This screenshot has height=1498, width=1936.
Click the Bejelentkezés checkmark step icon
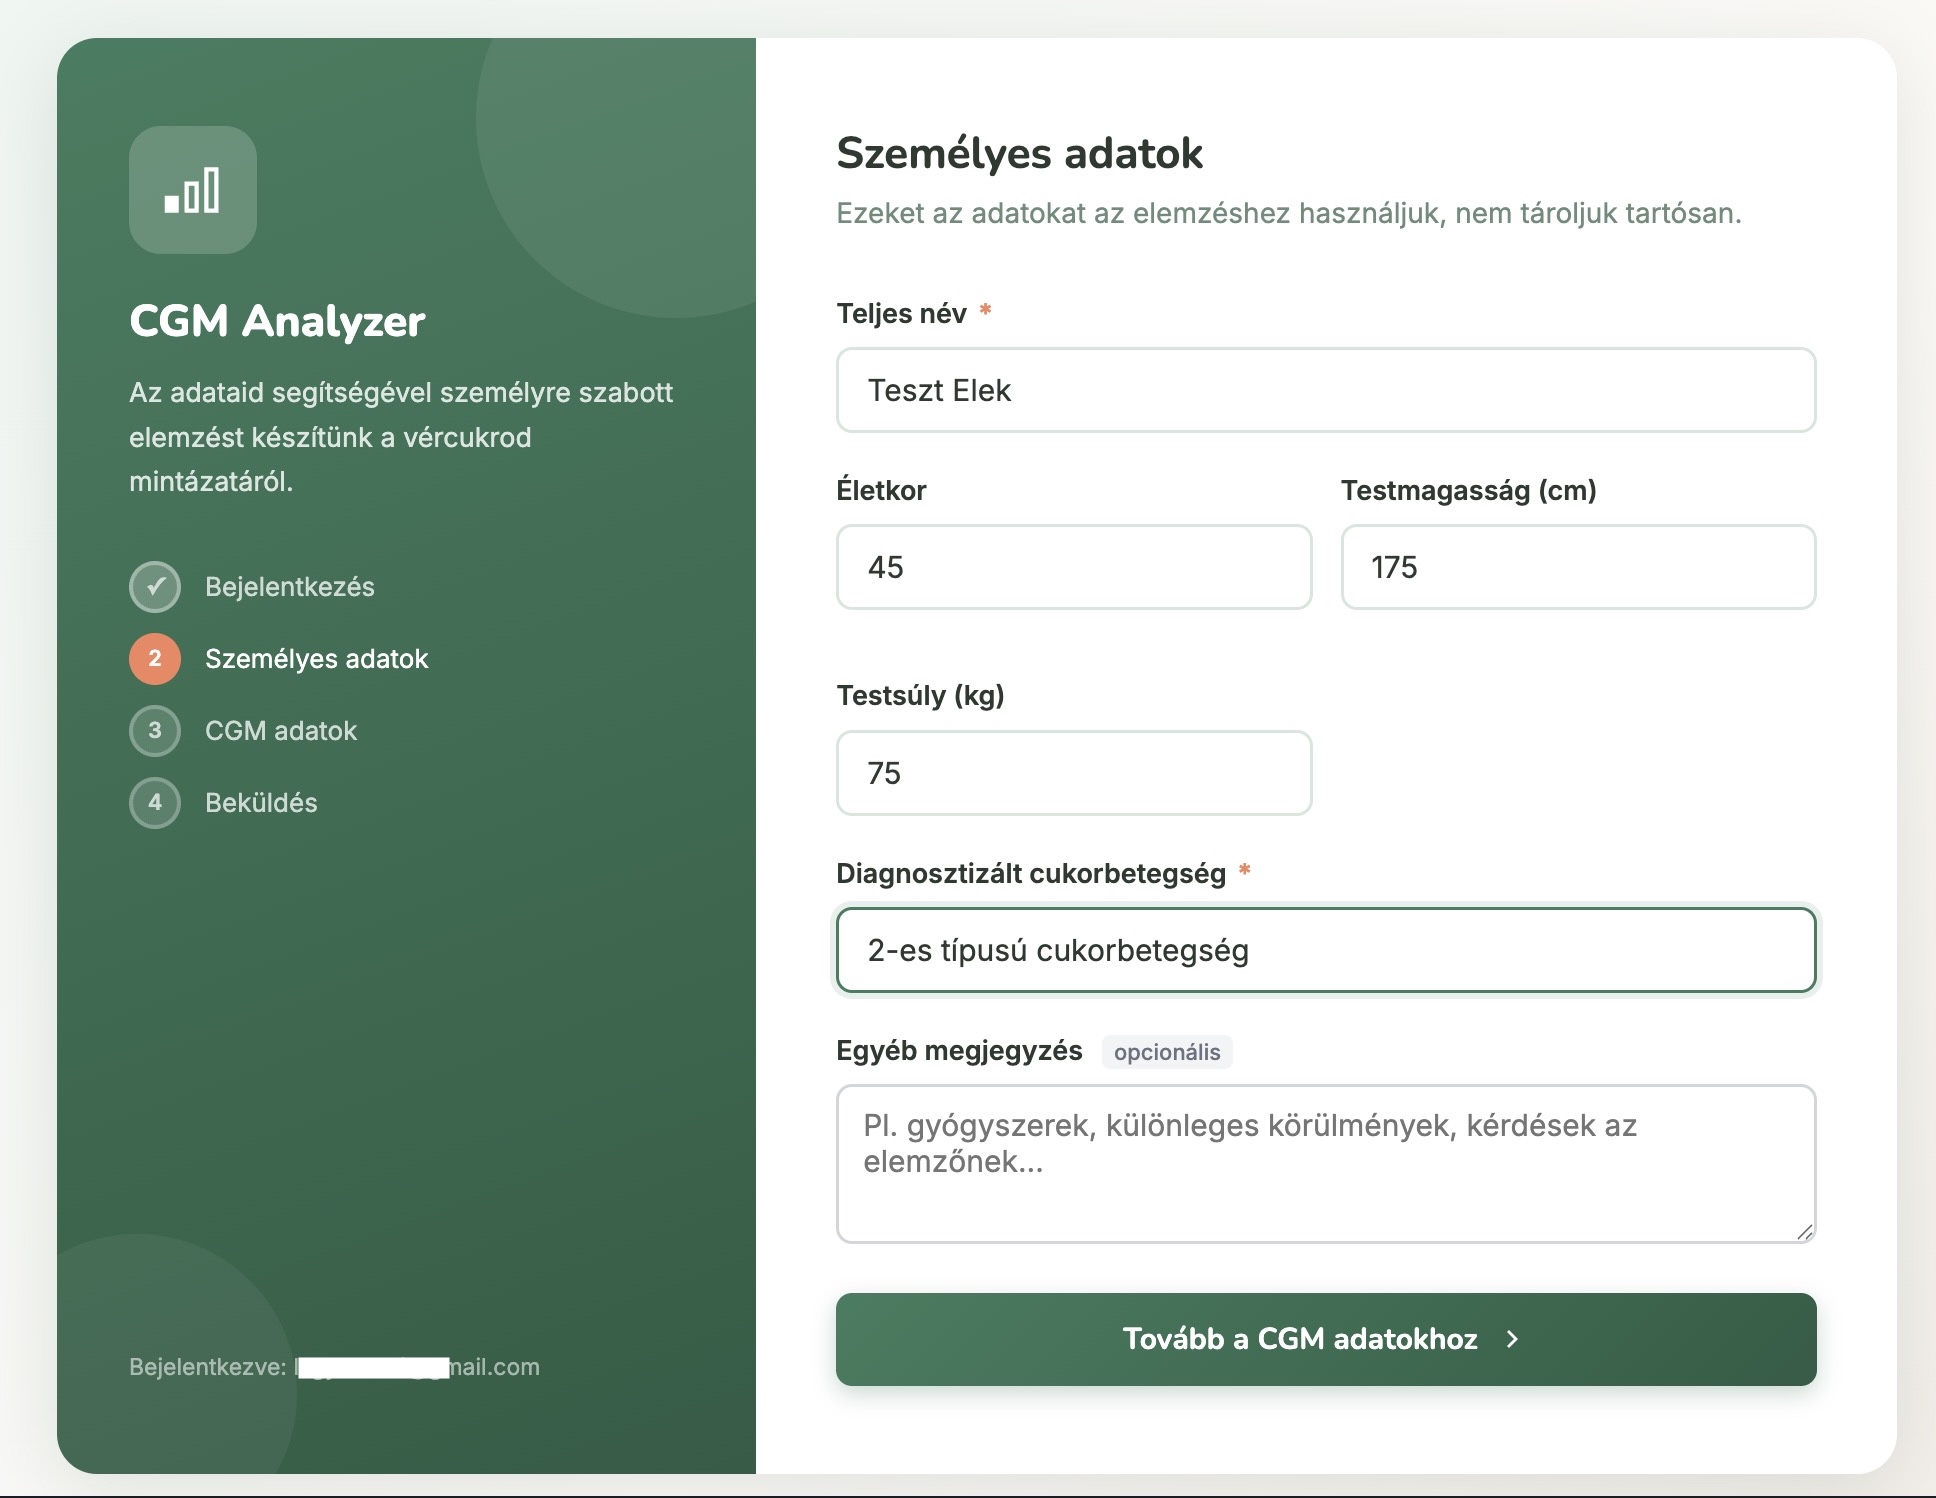(x=155, y=587)
